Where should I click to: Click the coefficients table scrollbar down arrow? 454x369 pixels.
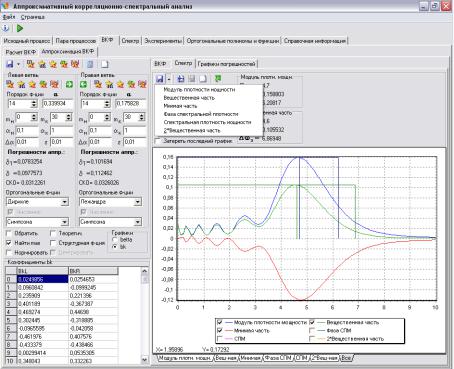point(145,360)
